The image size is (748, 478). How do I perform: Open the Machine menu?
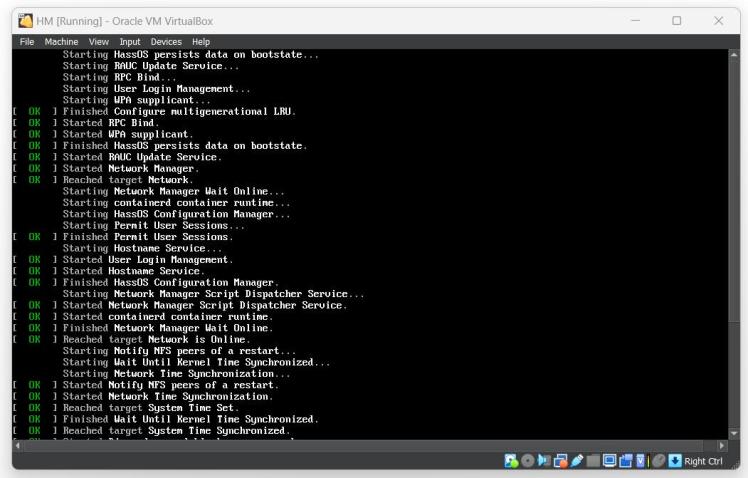(x=61, y=42)
